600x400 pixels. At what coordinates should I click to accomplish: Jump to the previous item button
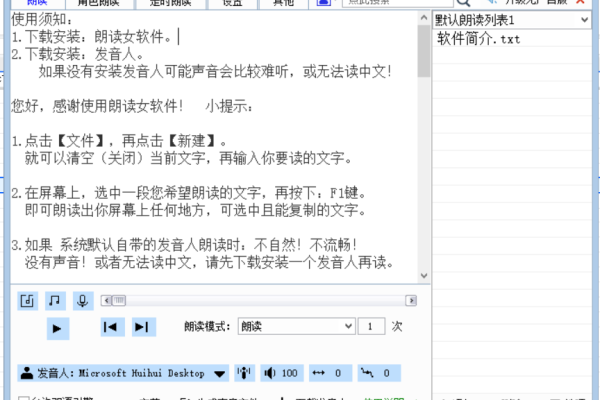112,327
